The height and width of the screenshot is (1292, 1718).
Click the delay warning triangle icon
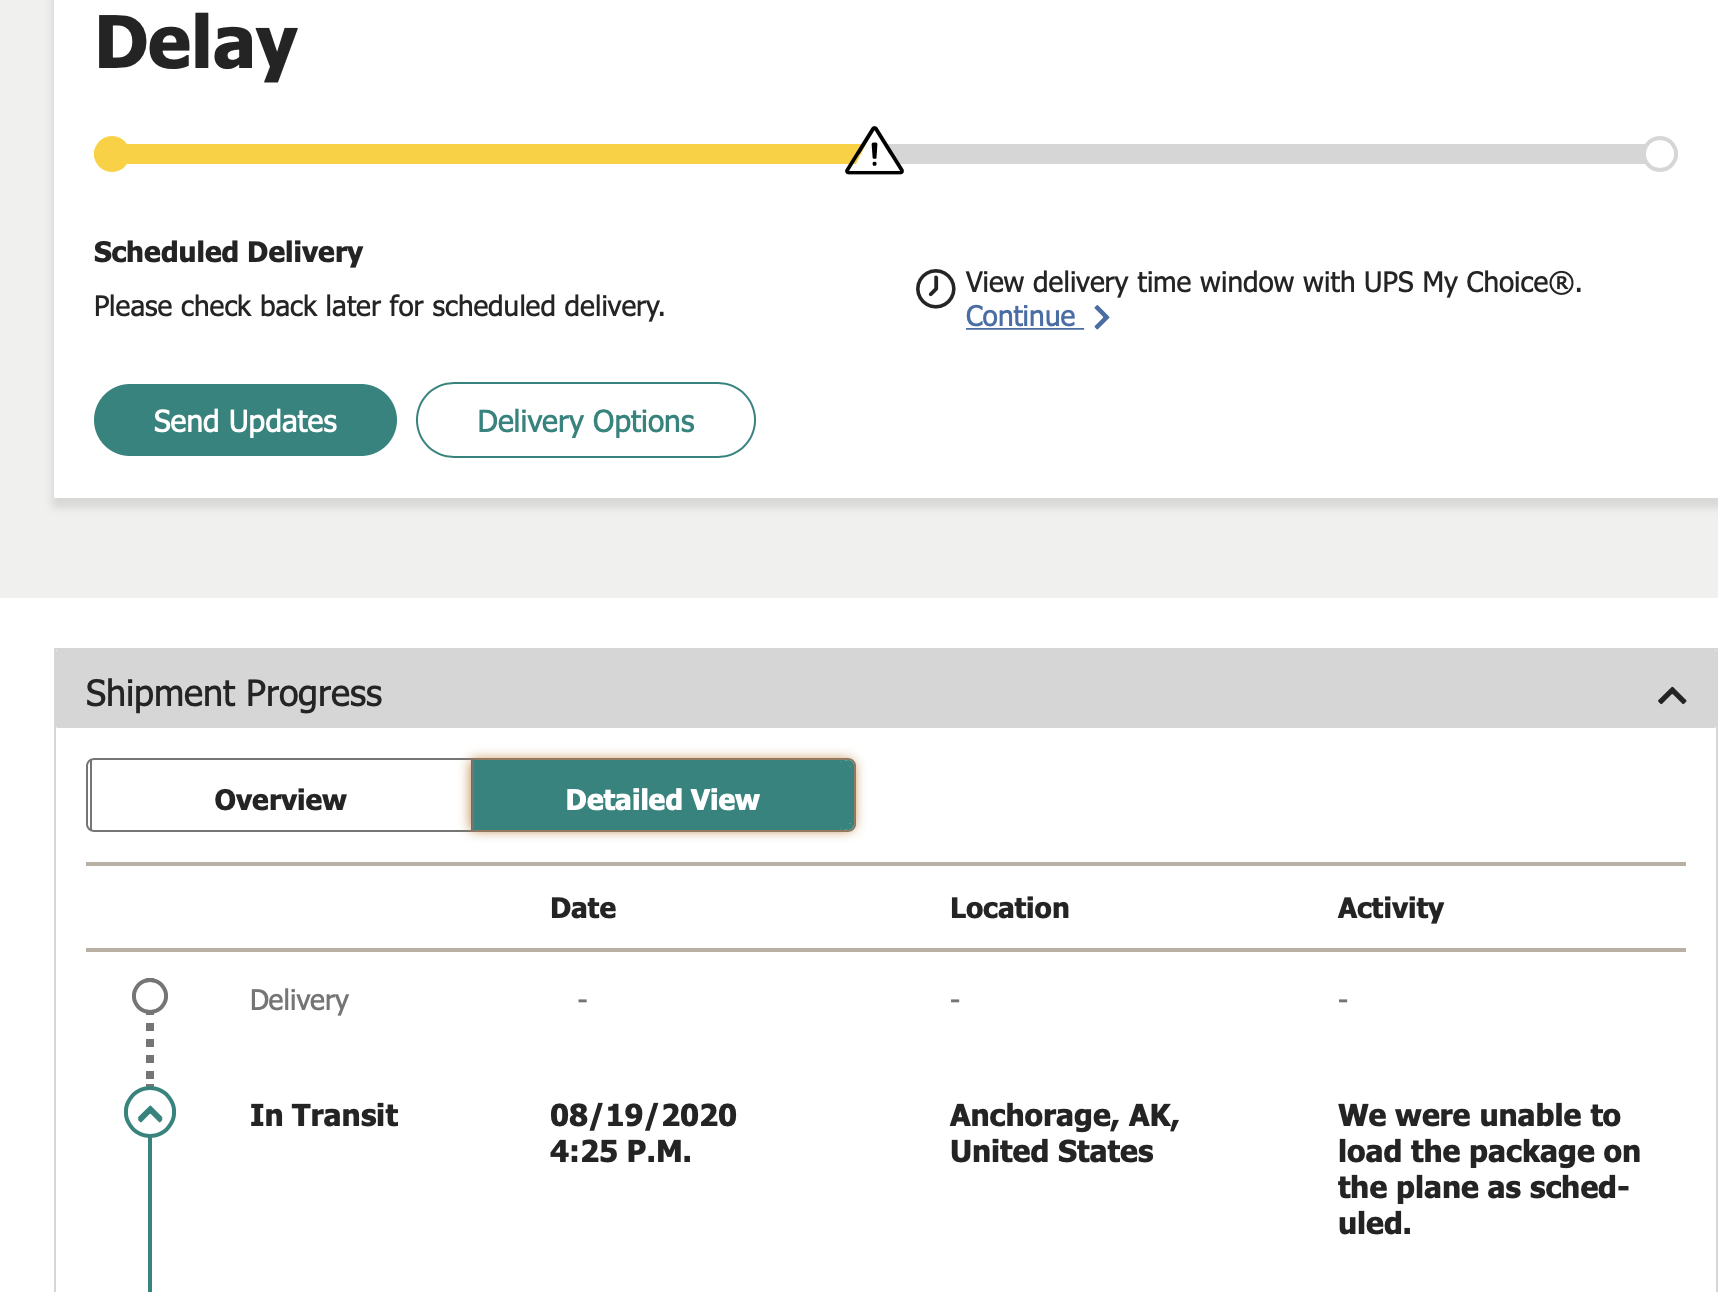click(874, 151)
